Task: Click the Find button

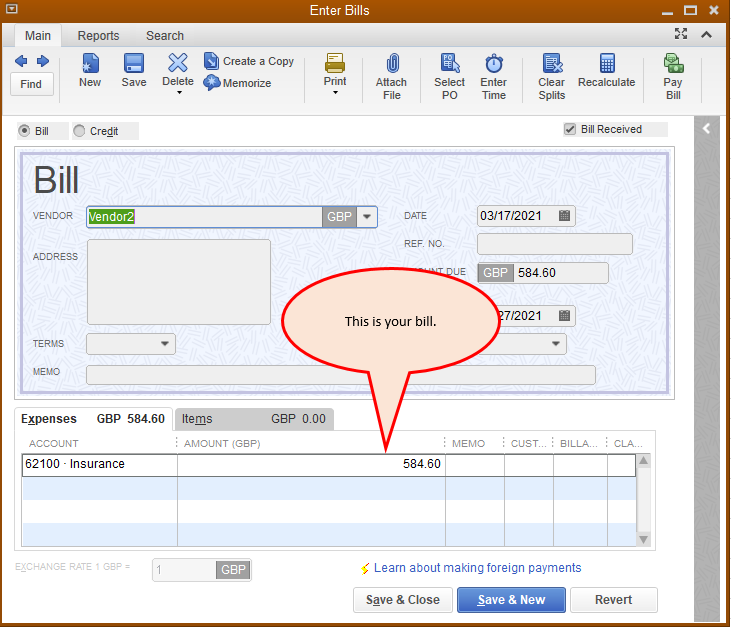Action: (x=31, y=84)
